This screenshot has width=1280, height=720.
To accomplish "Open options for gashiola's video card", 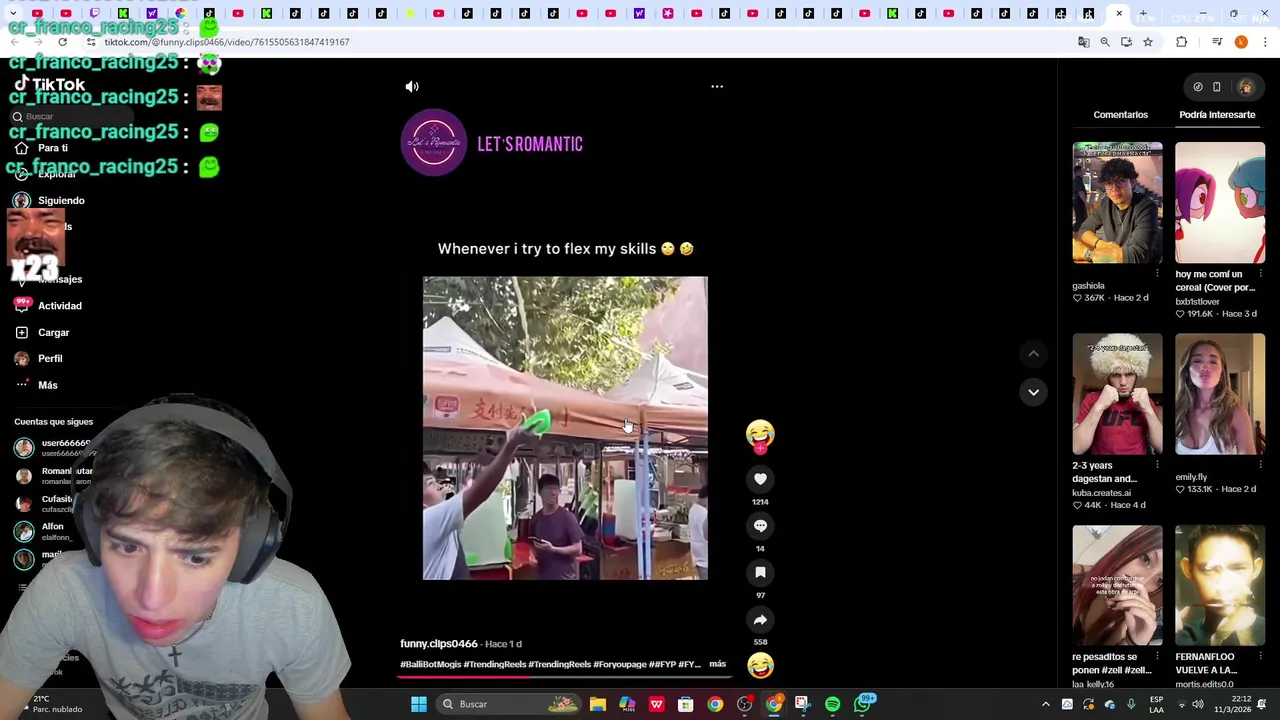I will pos(1157,274).
